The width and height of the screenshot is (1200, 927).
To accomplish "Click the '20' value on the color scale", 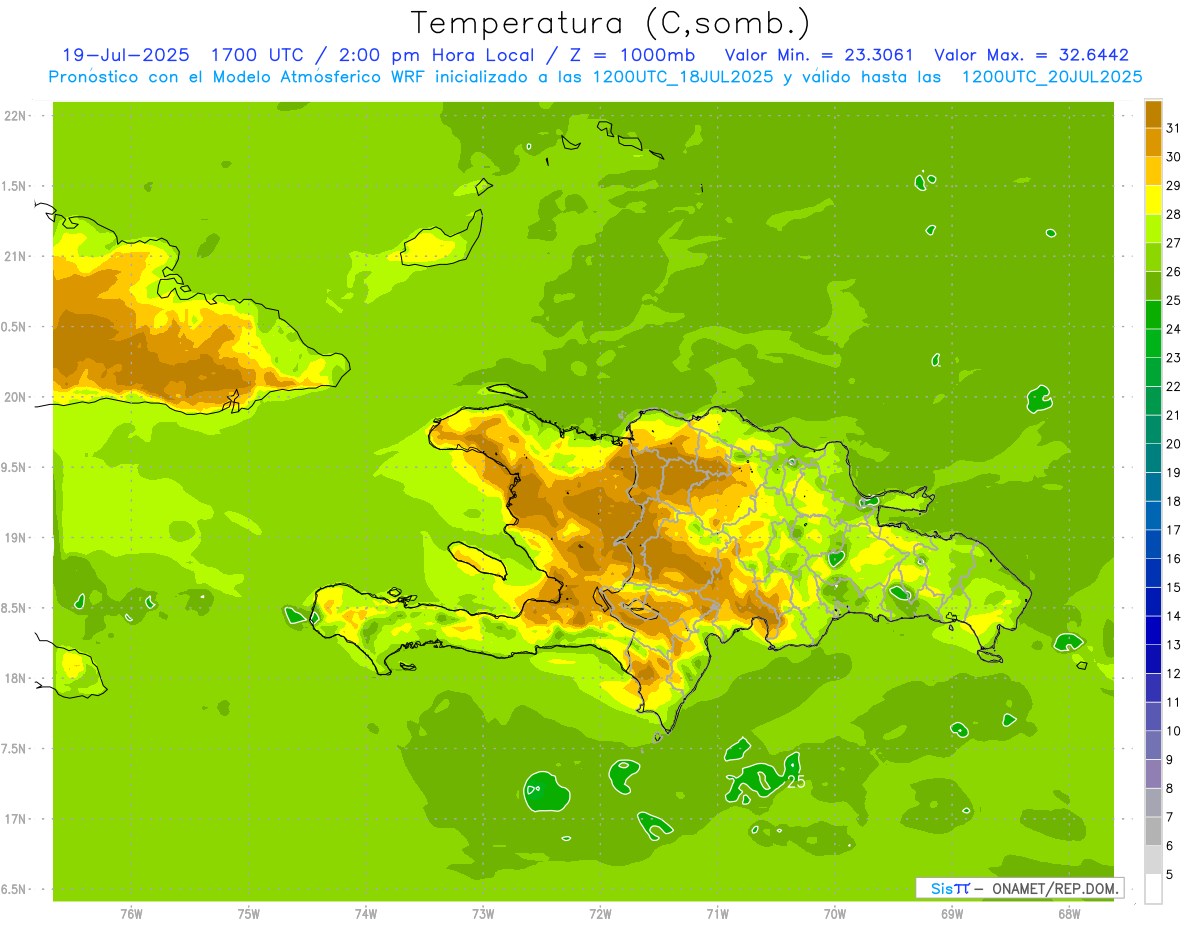I will pyautogui.click(x=1174, y=444).
